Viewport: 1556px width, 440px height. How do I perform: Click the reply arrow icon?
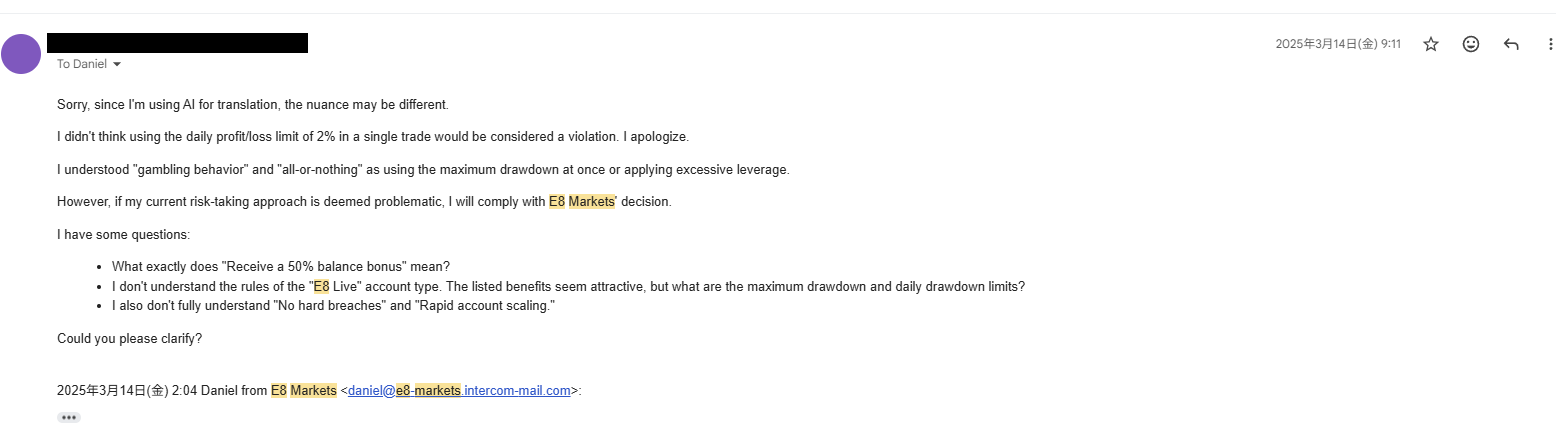tap(1511, 44)
